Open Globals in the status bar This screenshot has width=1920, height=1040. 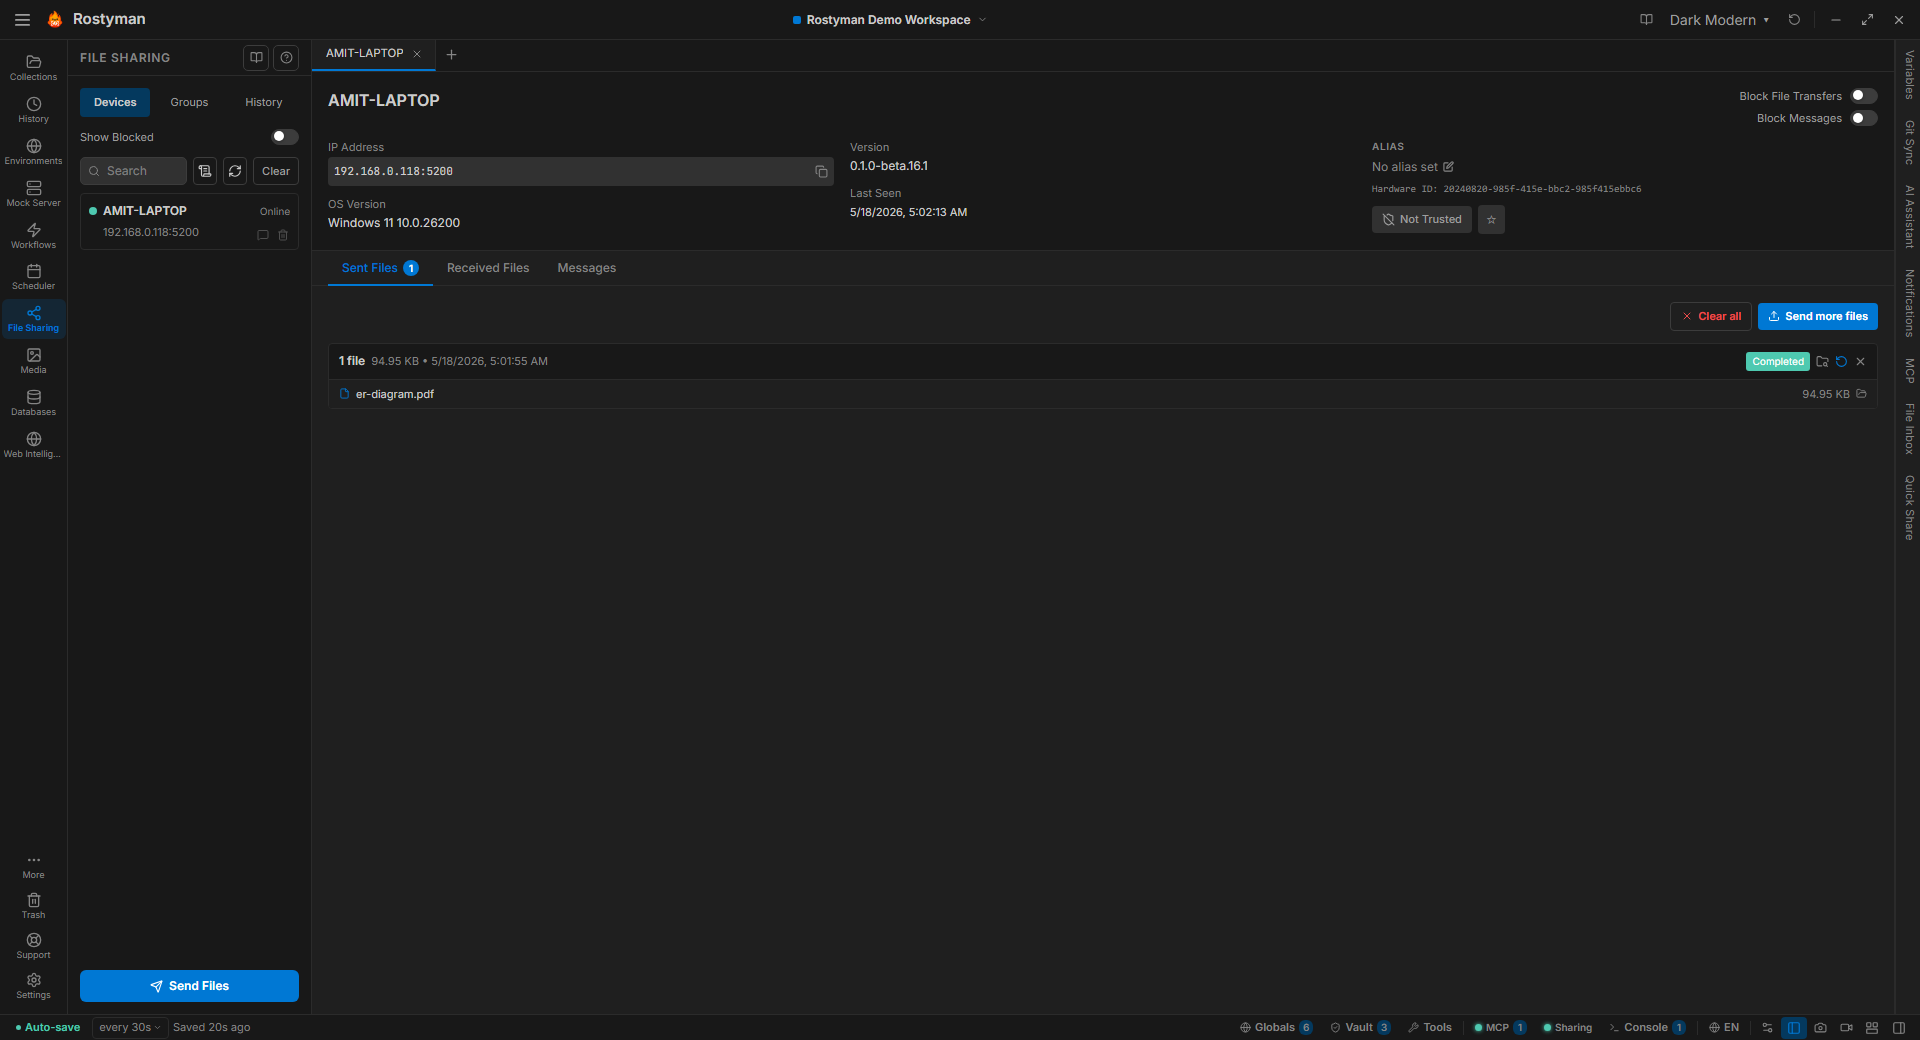coord(1276,1027)
